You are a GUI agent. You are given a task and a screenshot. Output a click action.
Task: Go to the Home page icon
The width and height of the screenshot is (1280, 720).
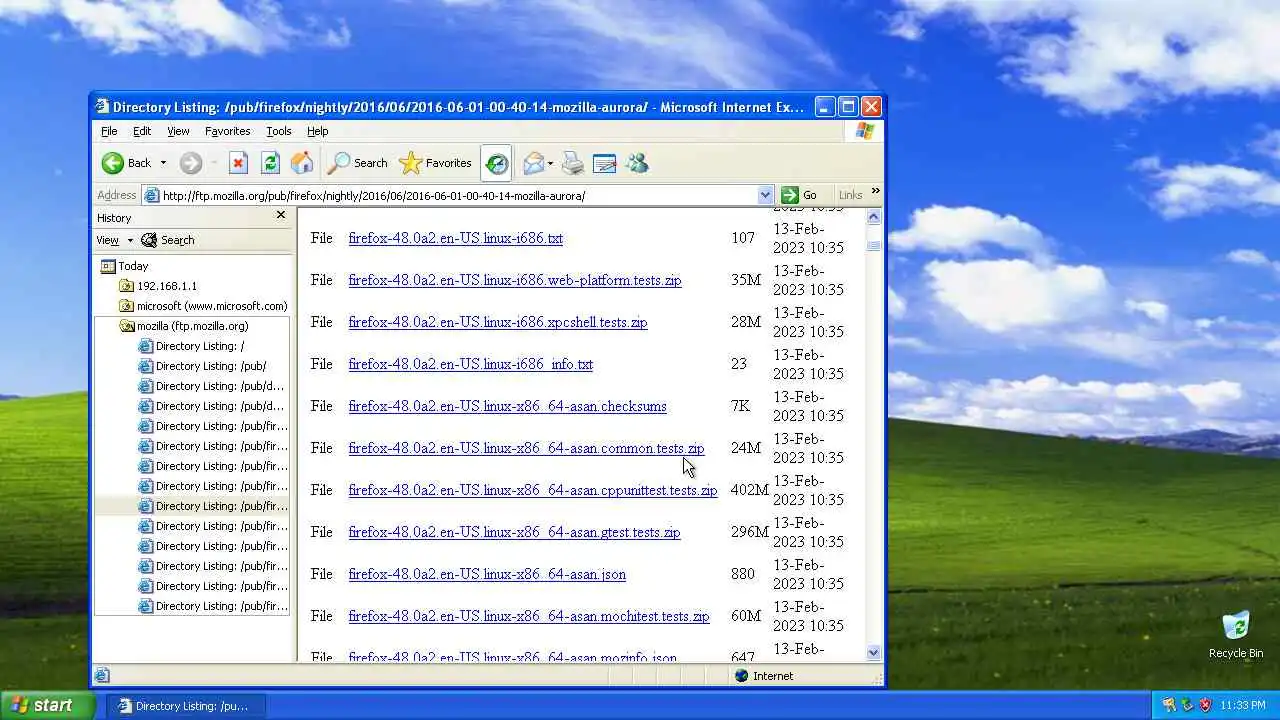click(x=302, y=163)
